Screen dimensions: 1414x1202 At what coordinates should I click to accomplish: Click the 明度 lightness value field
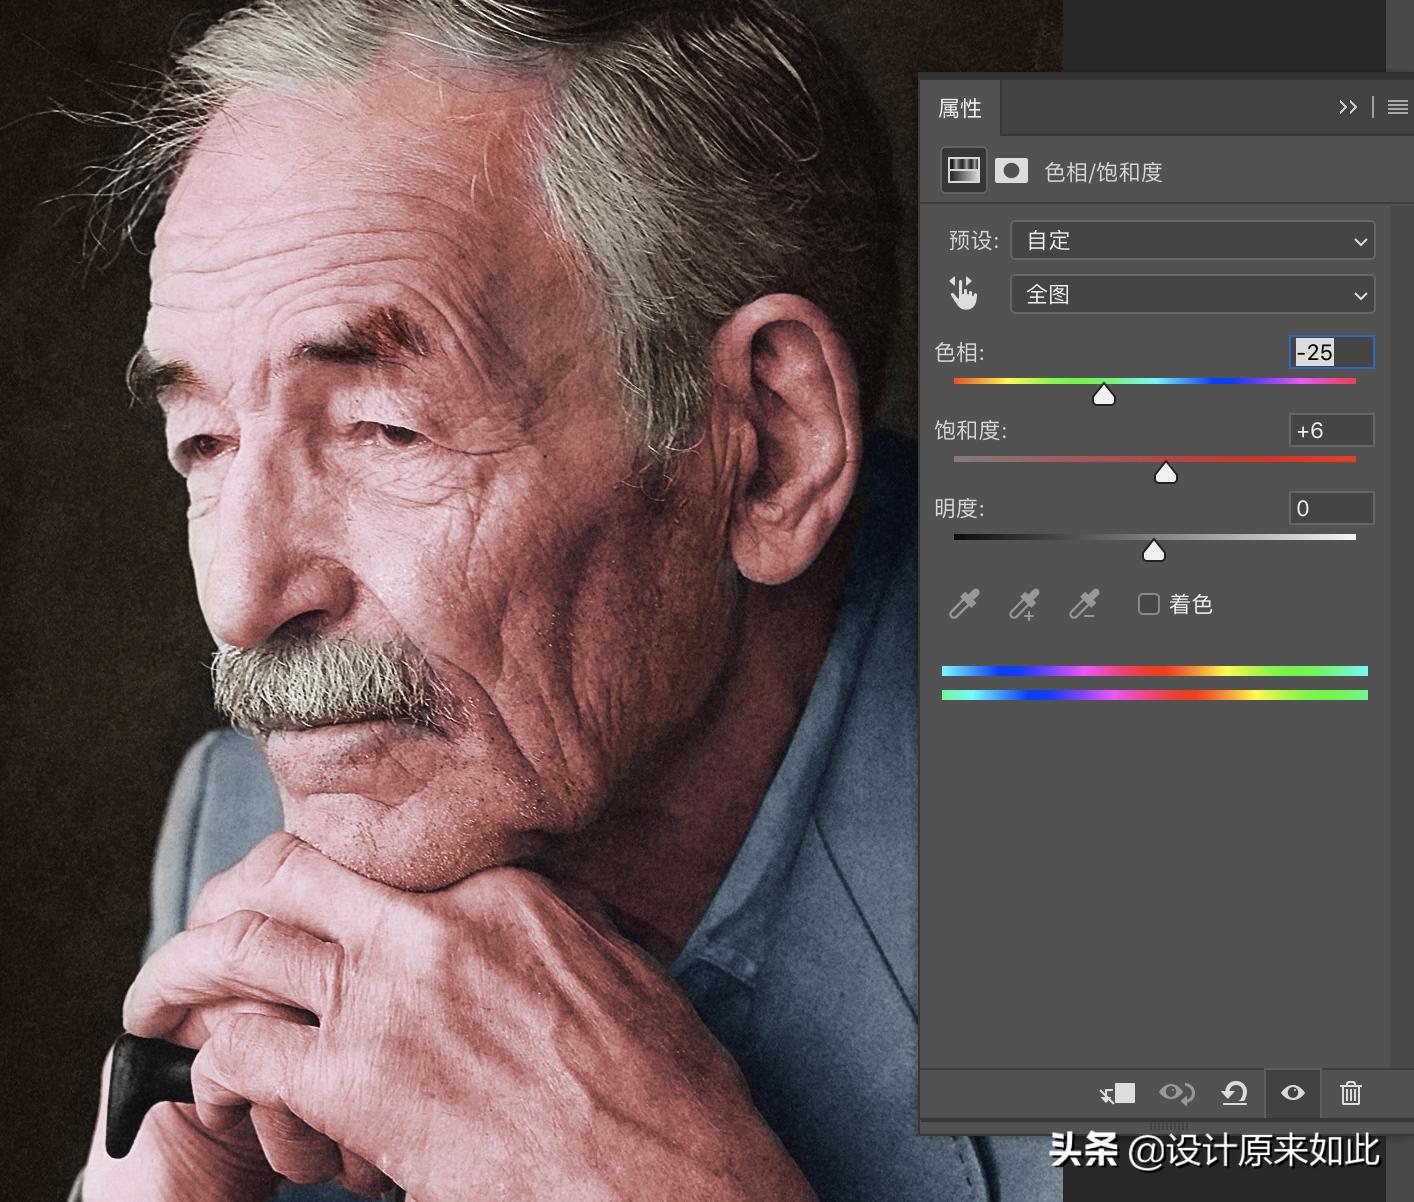point(1331,508)
